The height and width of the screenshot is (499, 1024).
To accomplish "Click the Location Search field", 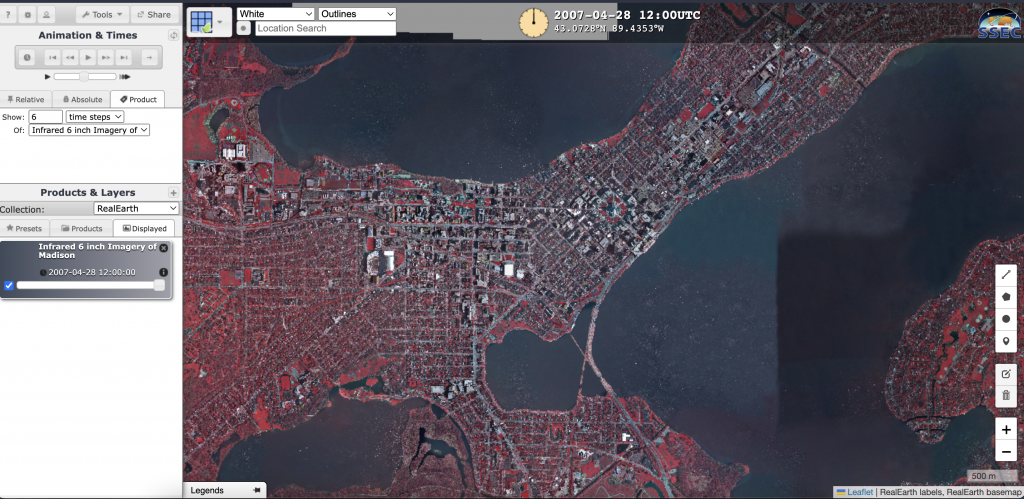I will pyautogui.click(x=325, y=28).
